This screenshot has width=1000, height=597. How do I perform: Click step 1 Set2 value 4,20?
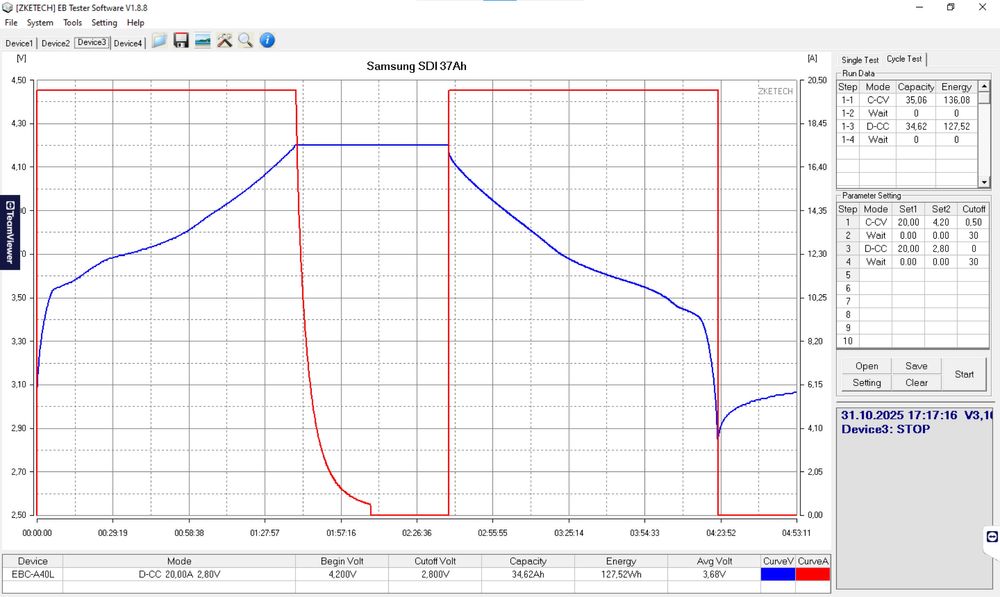(941, 222)
